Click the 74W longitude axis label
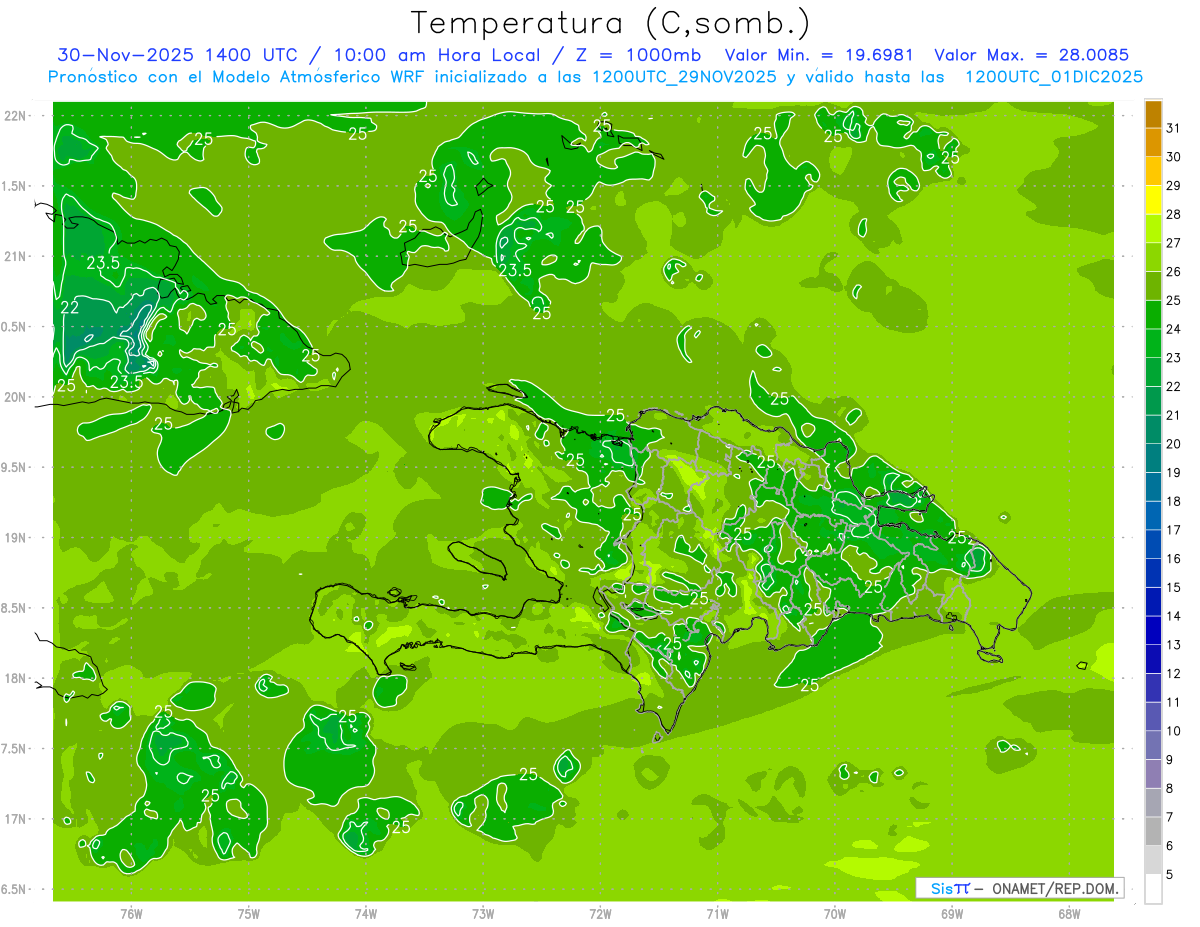Viewport: 1200px width, 927px height. click(366, 914)
